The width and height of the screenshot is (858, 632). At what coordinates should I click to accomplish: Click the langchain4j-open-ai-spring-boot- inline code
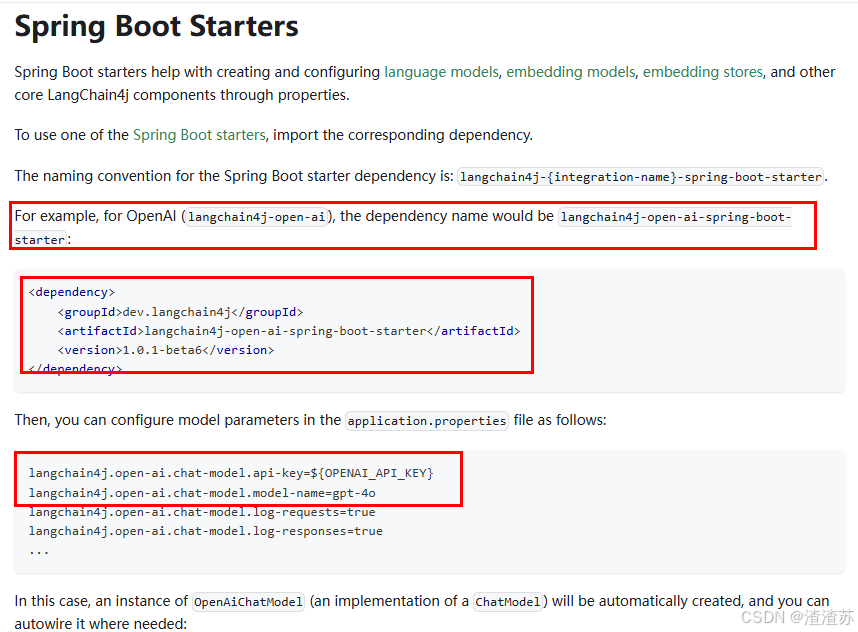coord(675,217)
